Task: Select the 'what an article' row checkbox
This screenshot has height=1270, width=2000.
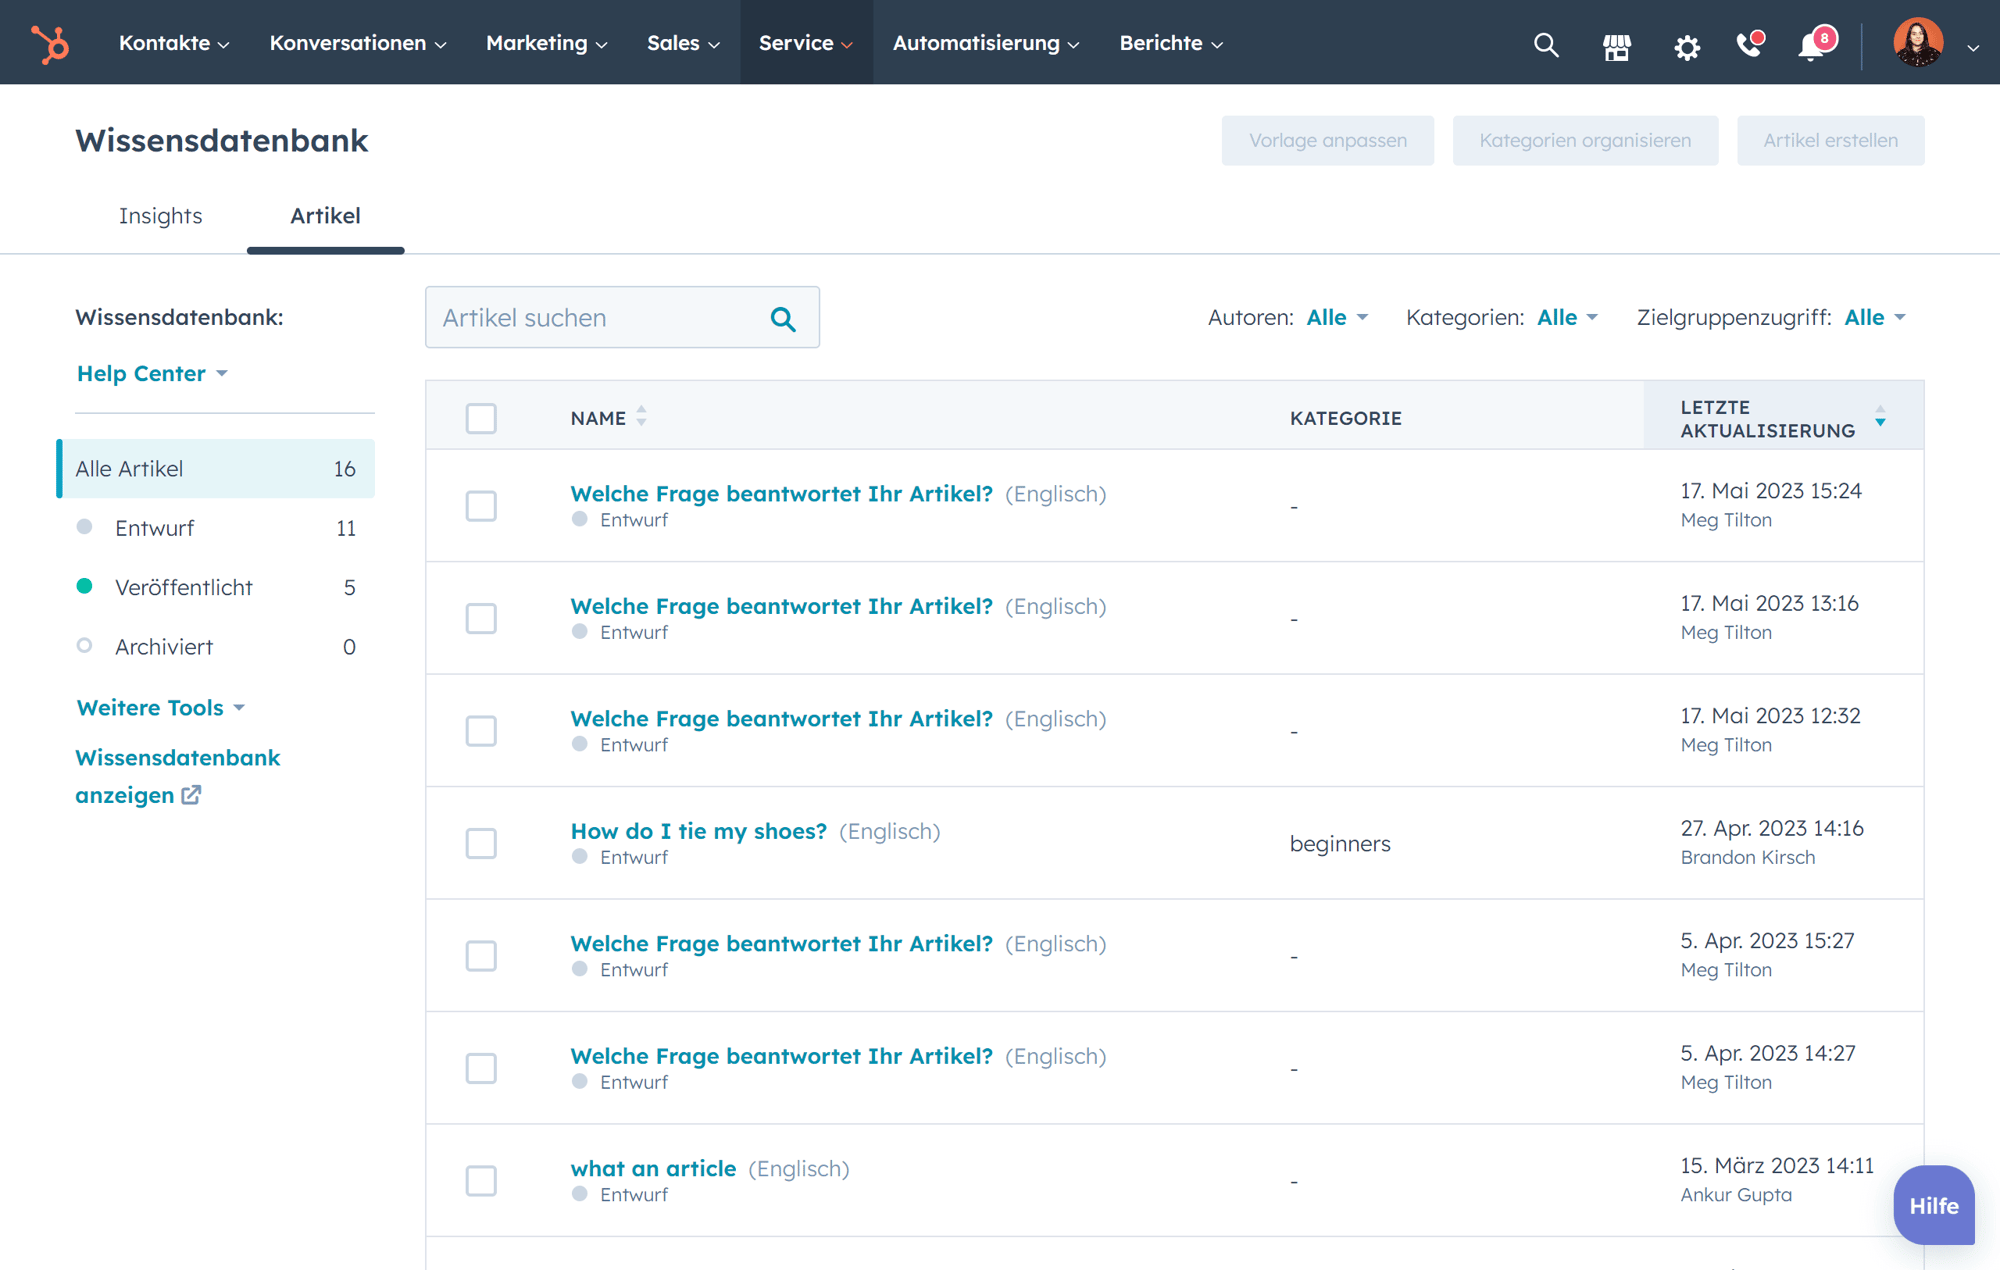Action: pos(481,1180)
